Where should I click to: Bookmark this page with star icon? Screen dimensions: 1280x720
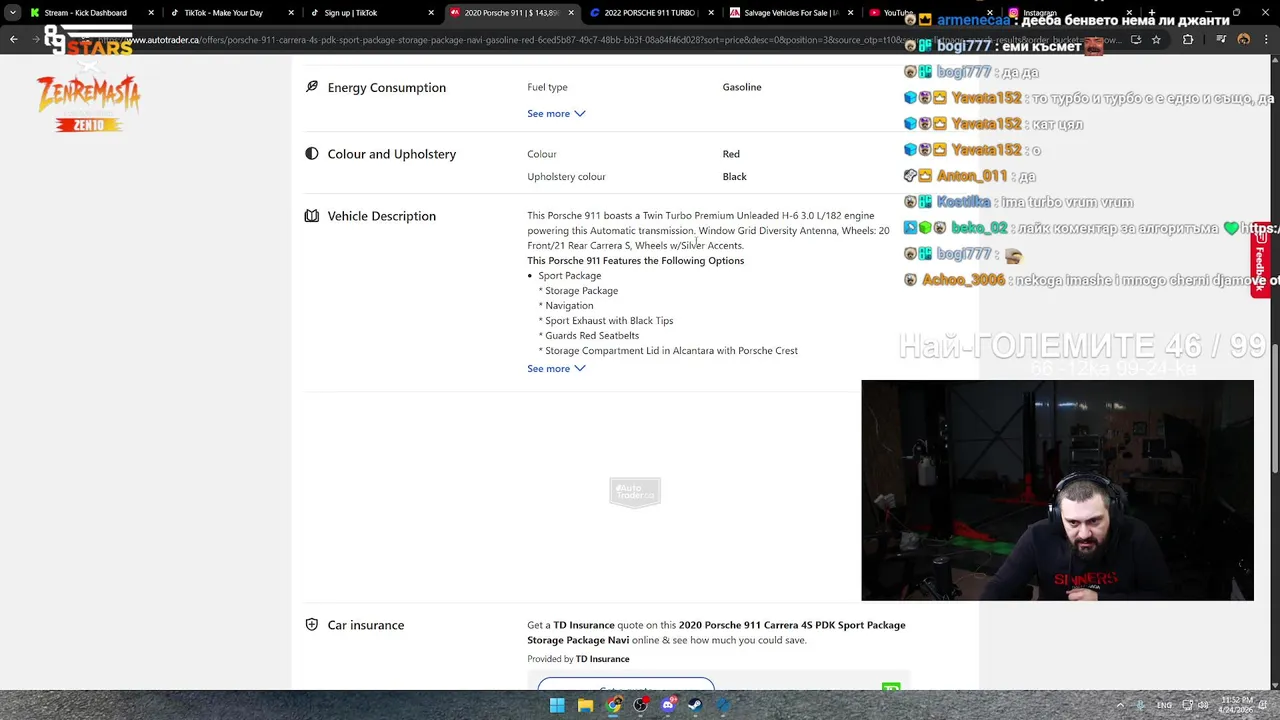coord(1156,40)
